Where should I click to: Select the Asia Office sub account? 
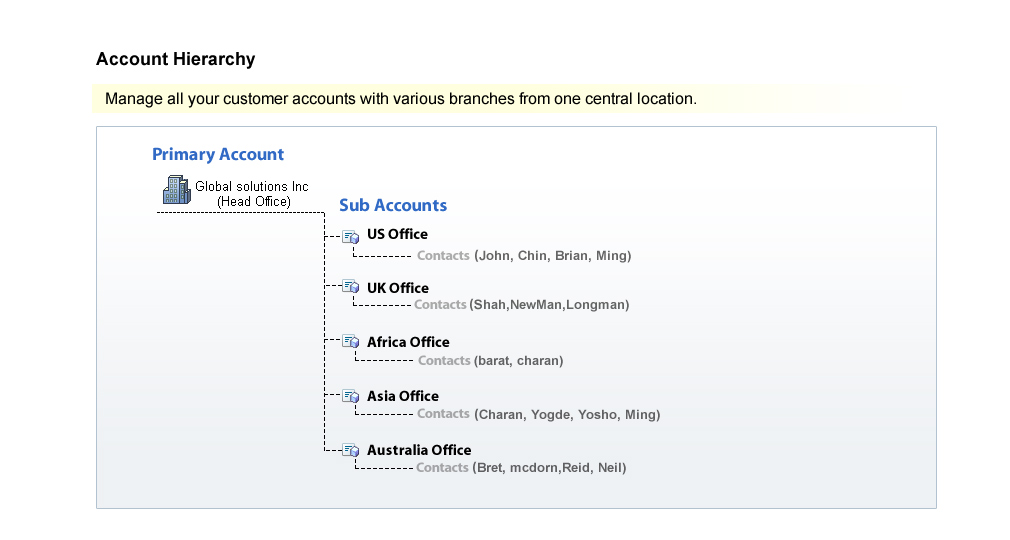403,396
